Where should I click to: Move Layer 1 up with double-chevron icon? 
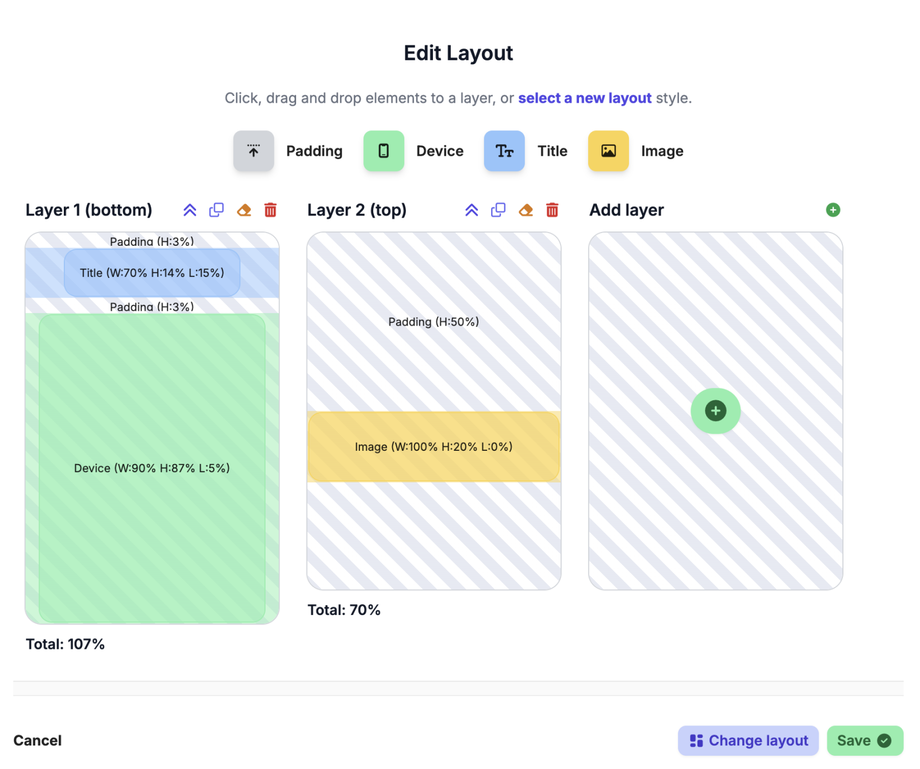tap(190, 210)
